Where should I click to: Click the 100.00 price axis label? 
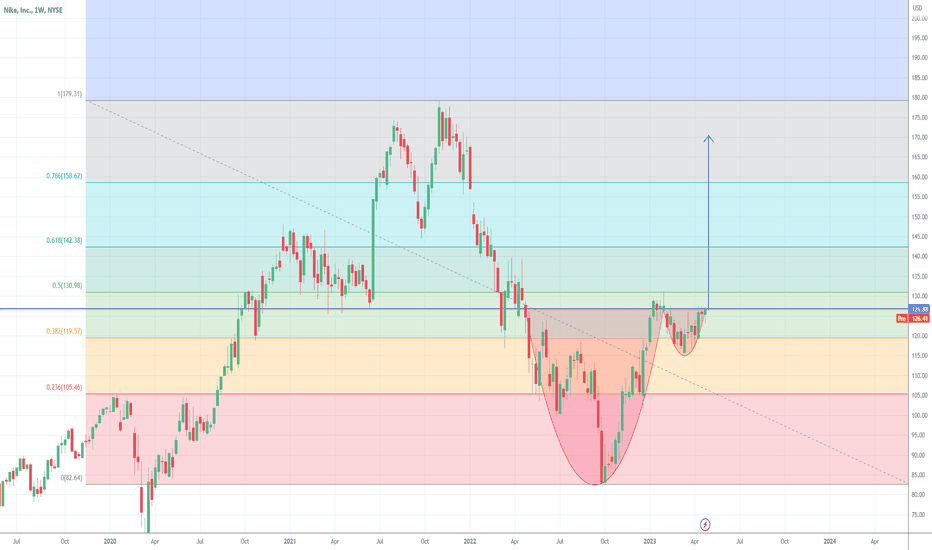pos(919,416)
